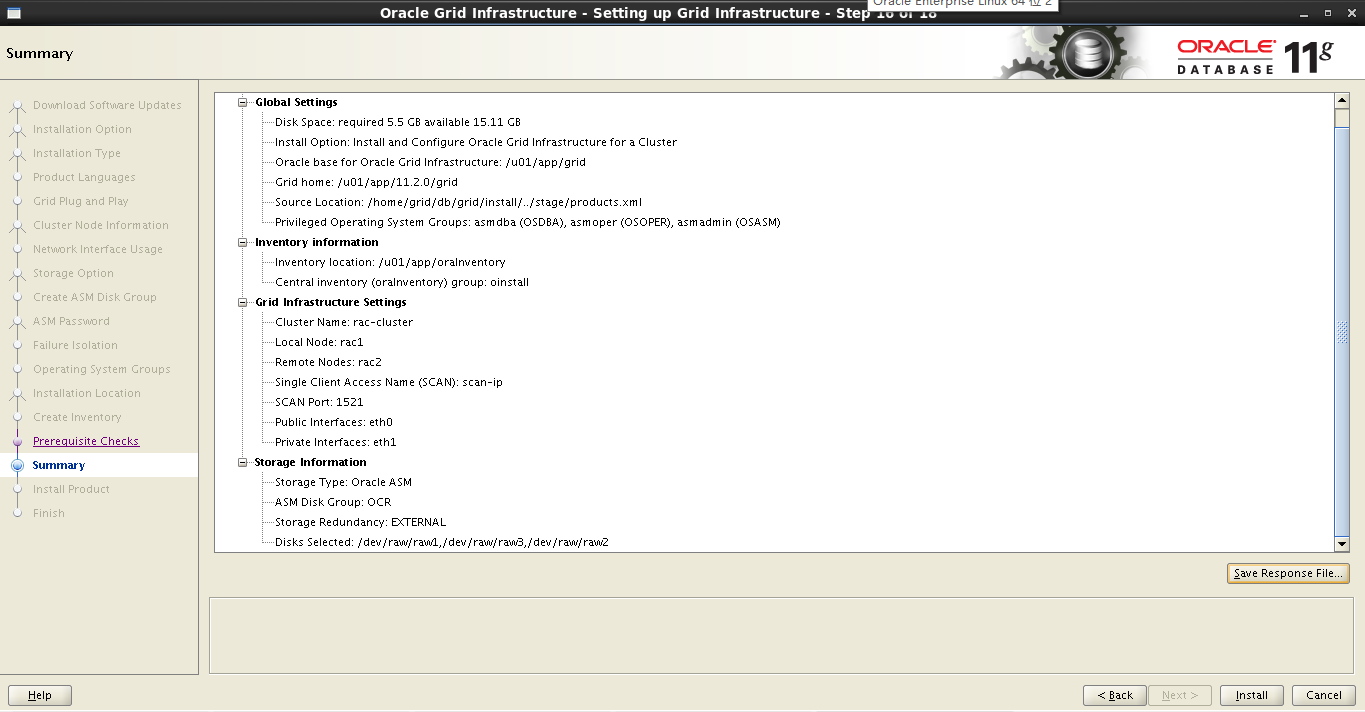Click 'Public Interfaces: eth0' row

[x=333, y=422]
